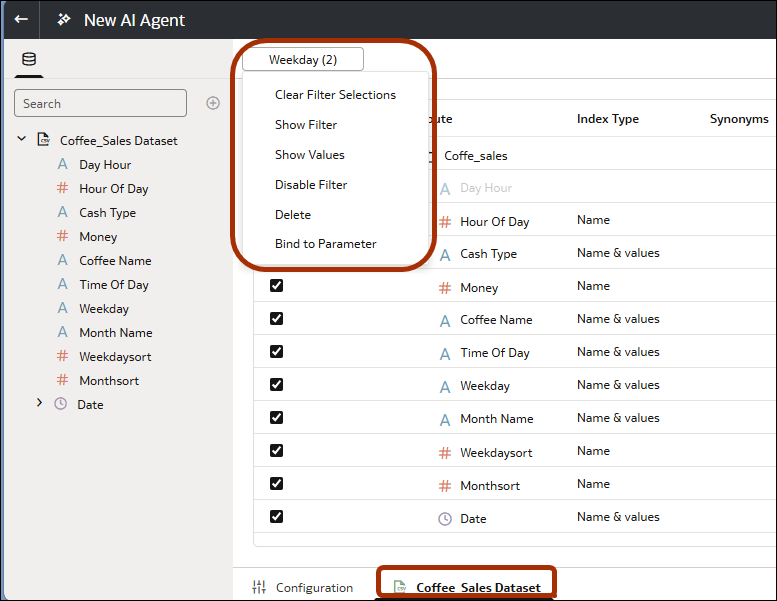The image size is (777, 601).
Task: Click the number icon beside Weekdaysort in sidebar
Action: pos(62,356)
